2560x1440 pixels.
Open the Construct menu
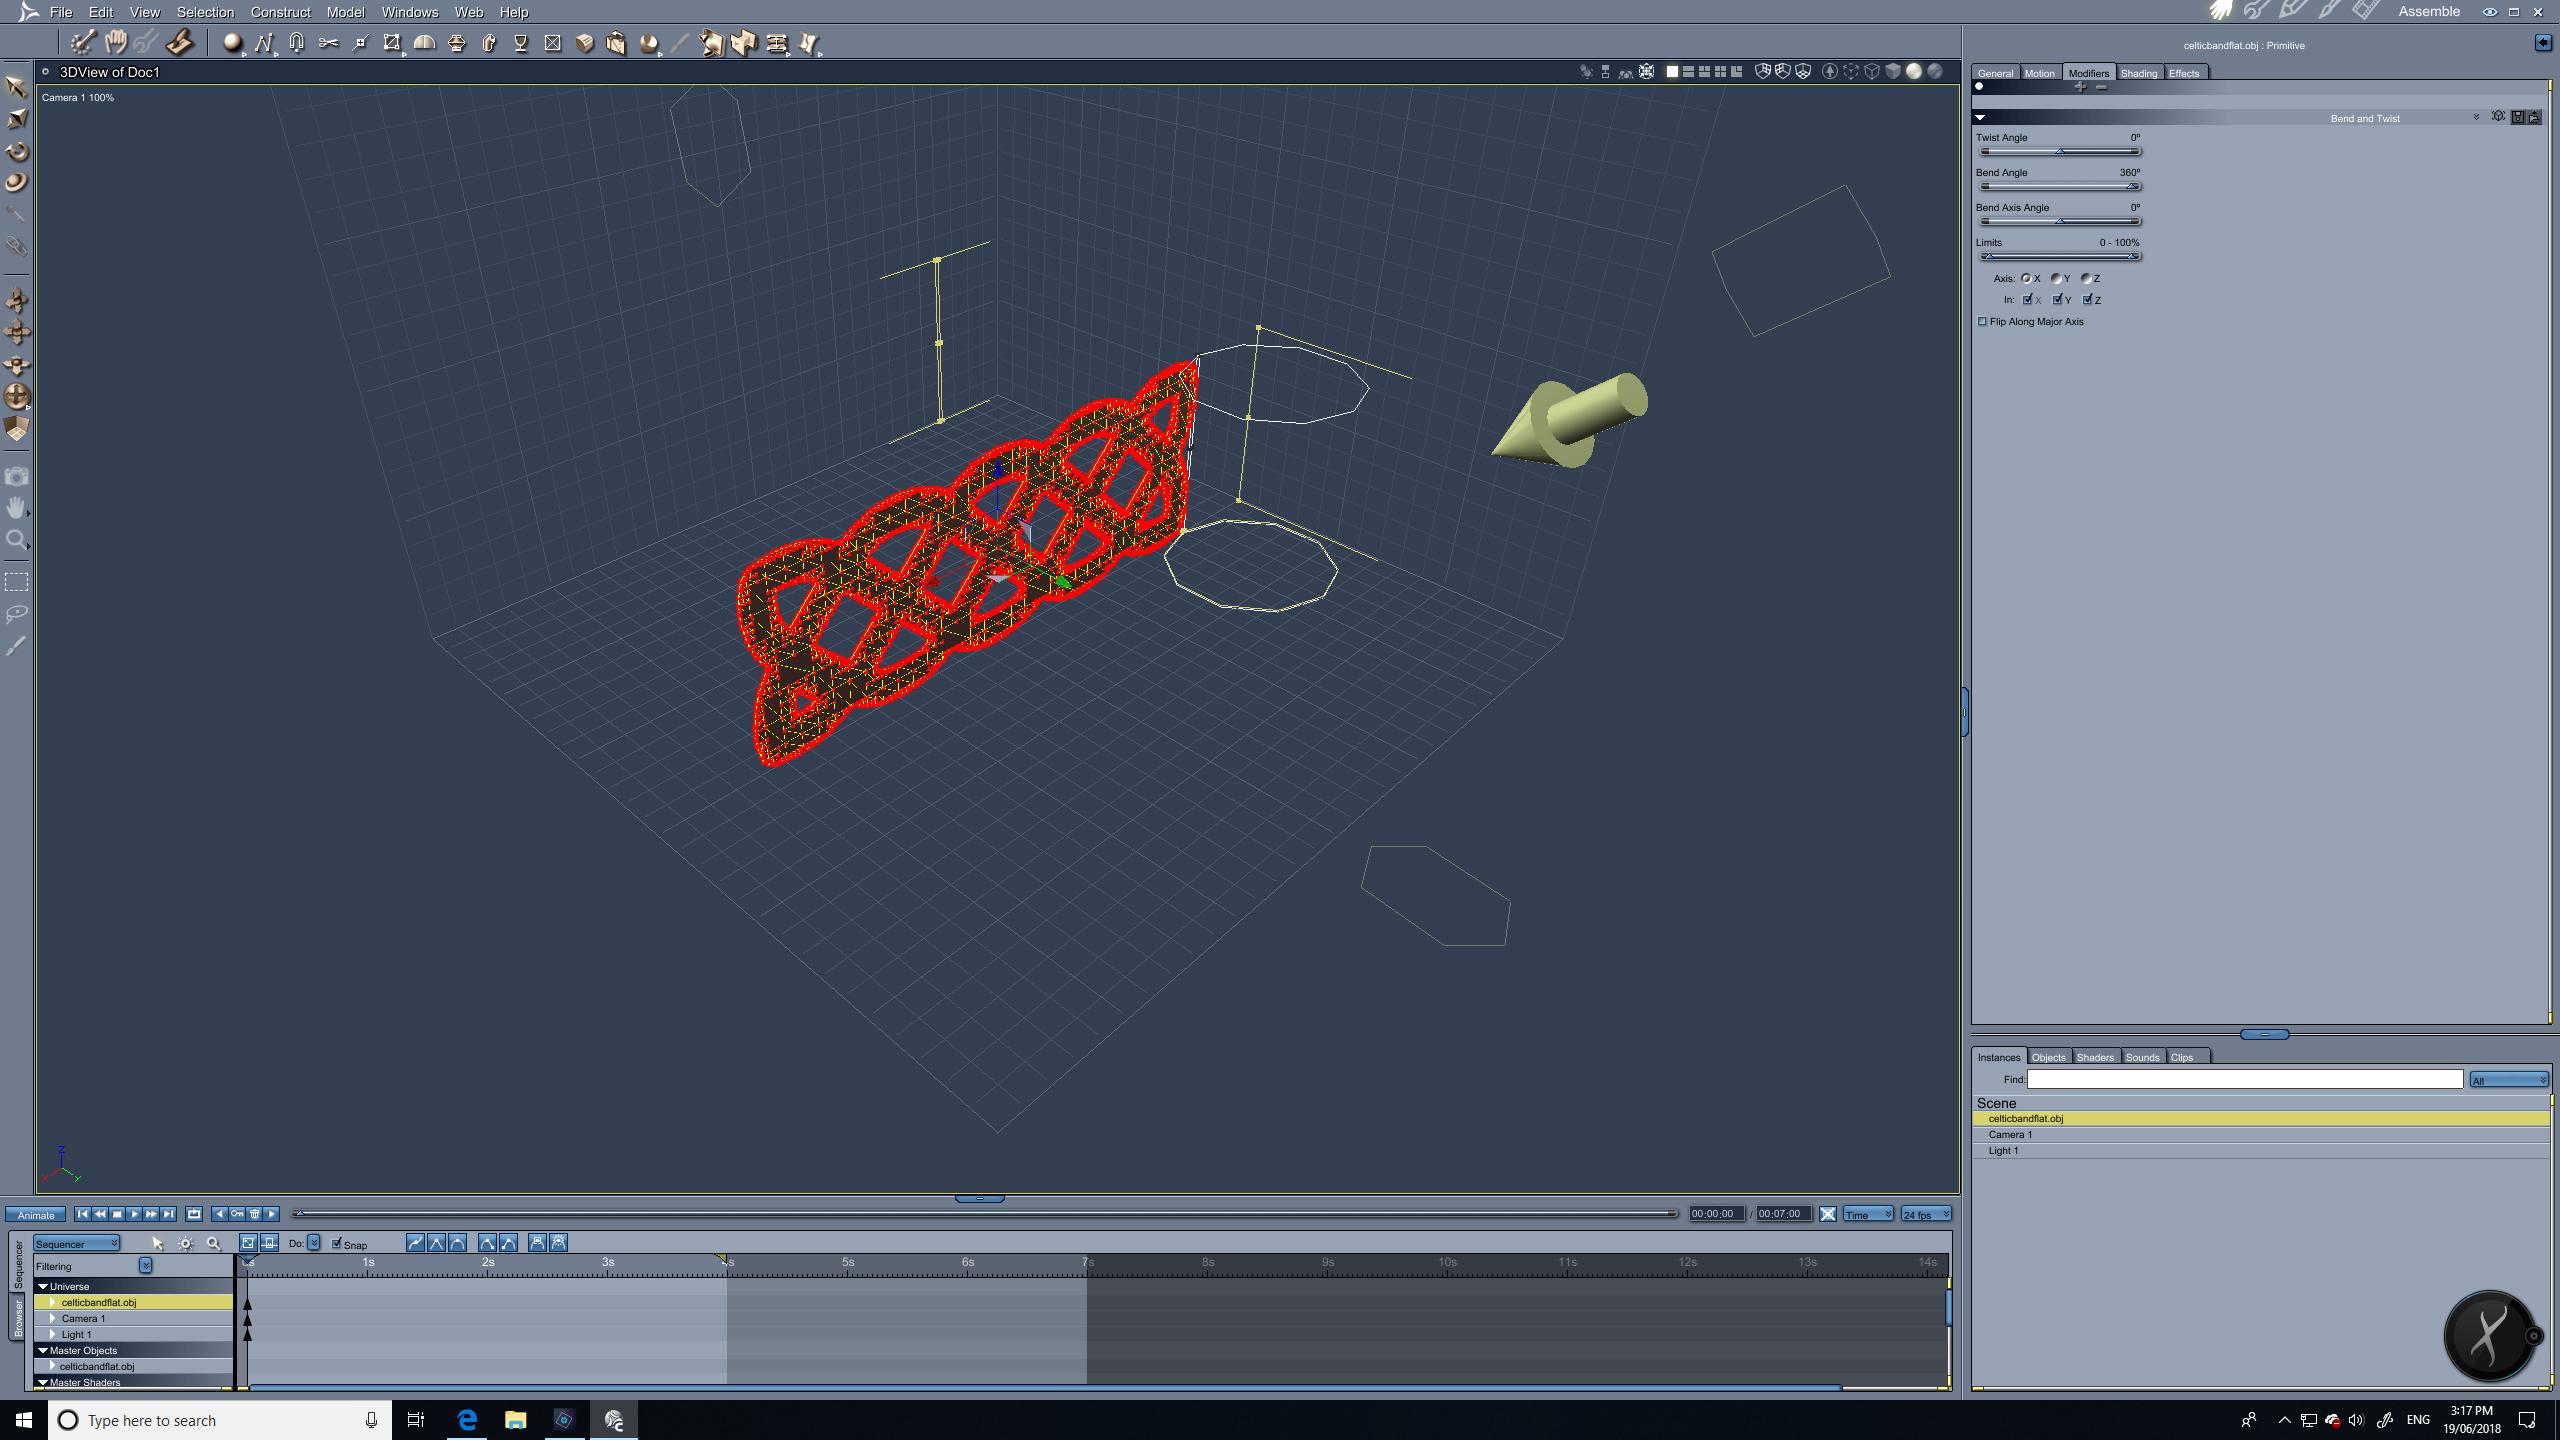280,12
